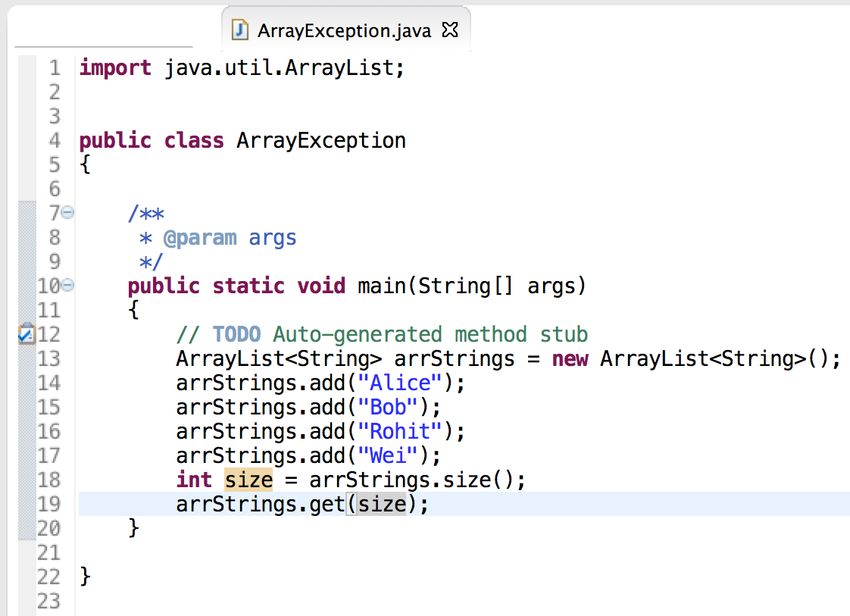Click the string "Bob" on line 15
This screenshot has height=616, width=850.
388,407
